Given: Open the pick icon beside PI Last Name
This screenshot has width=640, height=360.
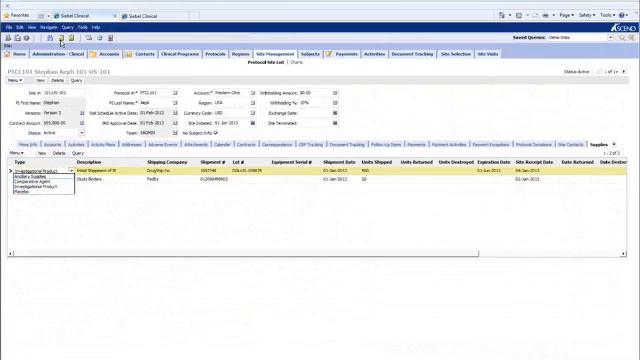Looking at the screenshot, I should point(175,103).
